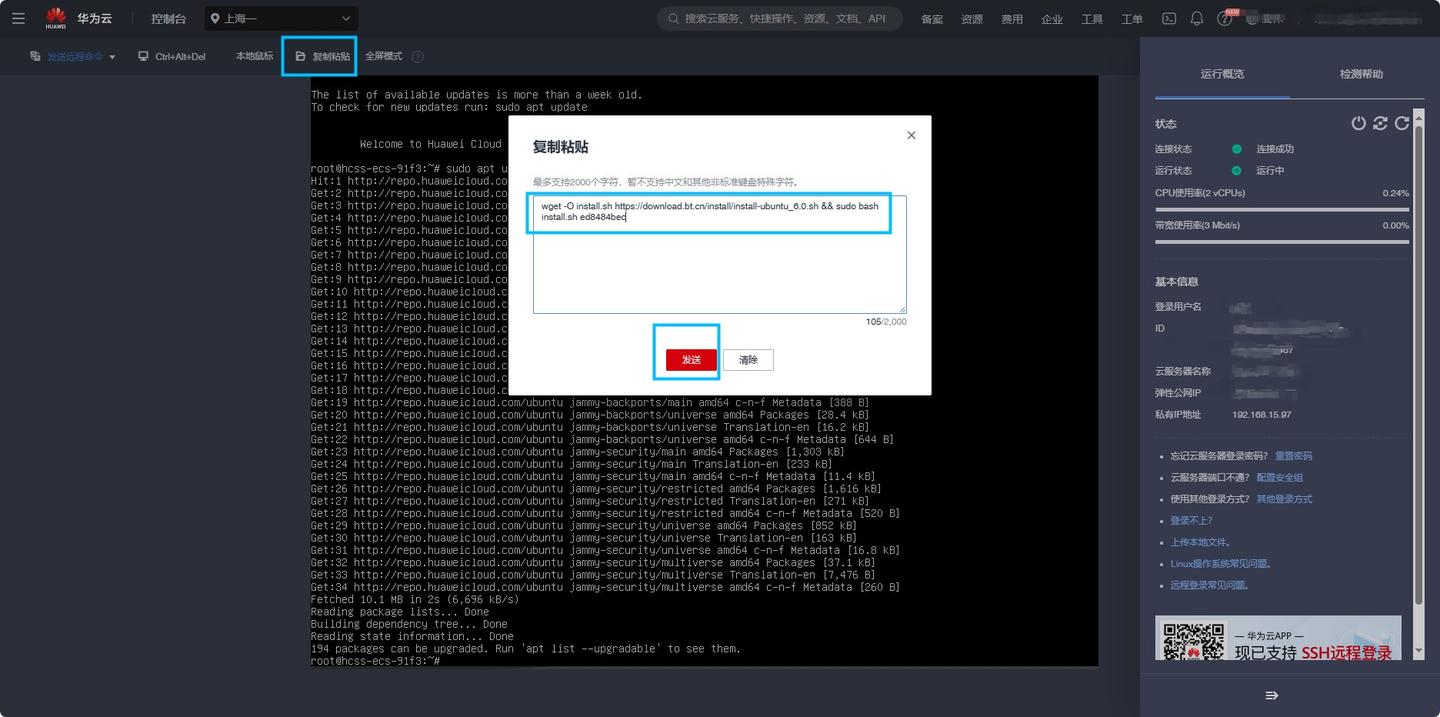Send Ctrl+Alt+Del to the server

(x=172, y=57)
